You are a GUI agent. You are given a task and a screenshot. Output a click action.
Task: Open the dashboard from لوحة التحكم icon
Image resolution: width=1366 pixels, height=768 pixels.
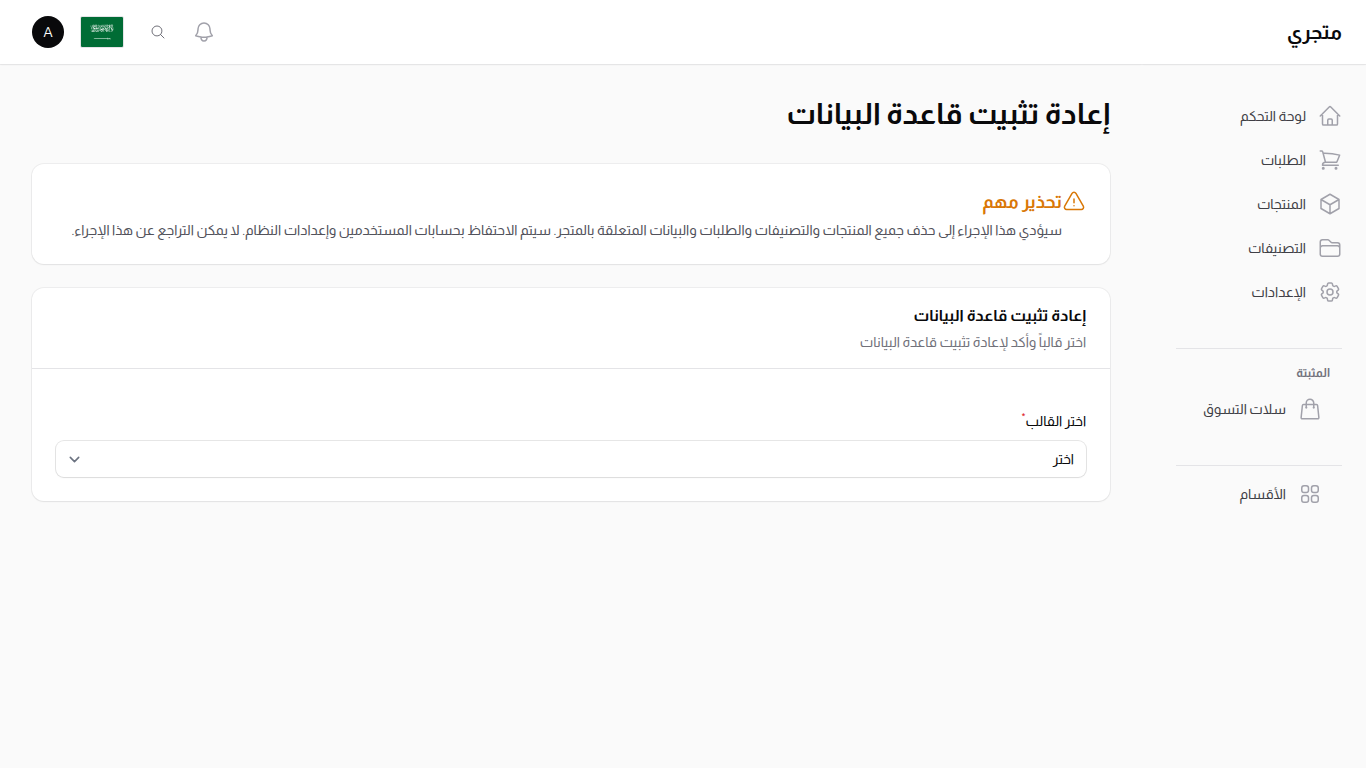point(1330,115)
